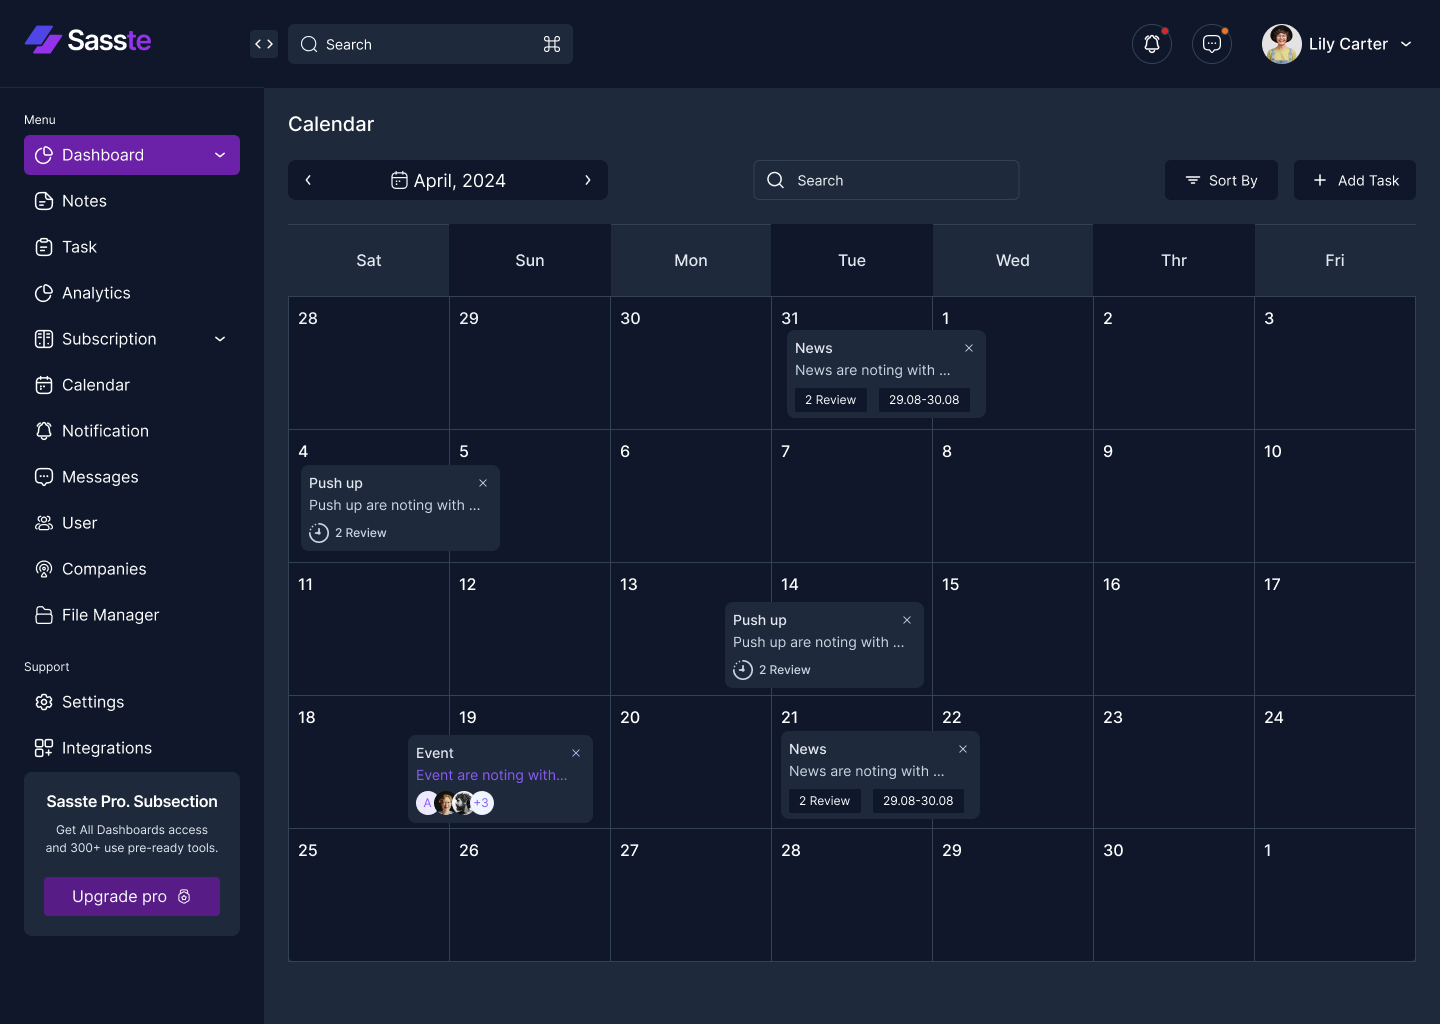The height and width of the screenshot is (1024, 1440).
Task: Click Lily Carter's avatar photo
Action: coord(1282,44)
